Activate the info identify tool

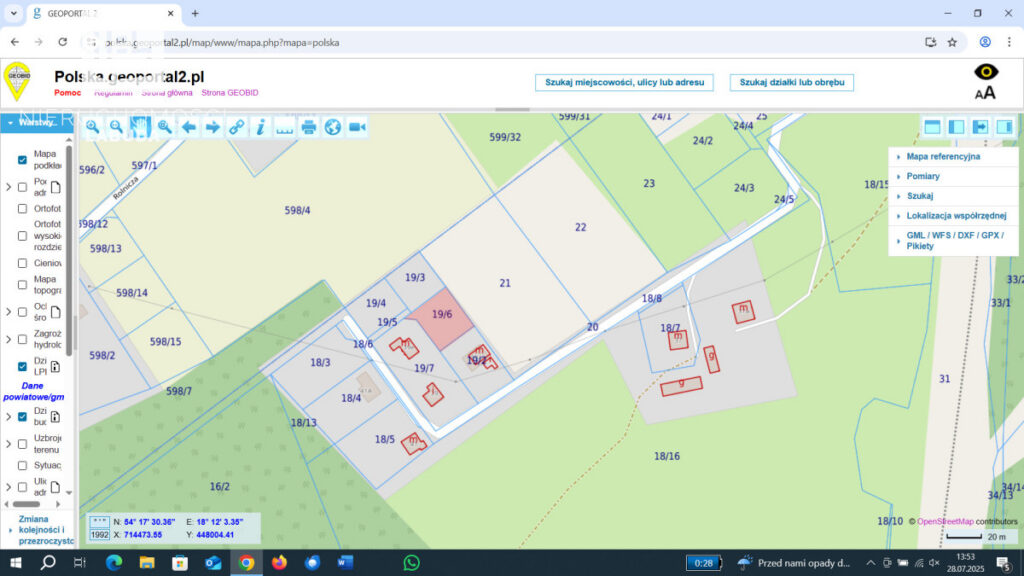[x=261, y=127]
